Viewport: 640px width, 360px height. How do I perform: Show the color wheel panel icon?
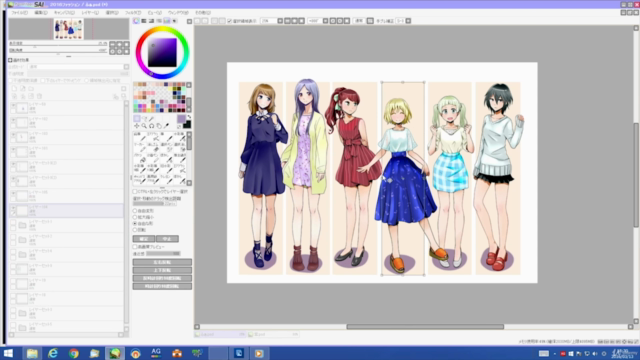(x=136, y=21)
